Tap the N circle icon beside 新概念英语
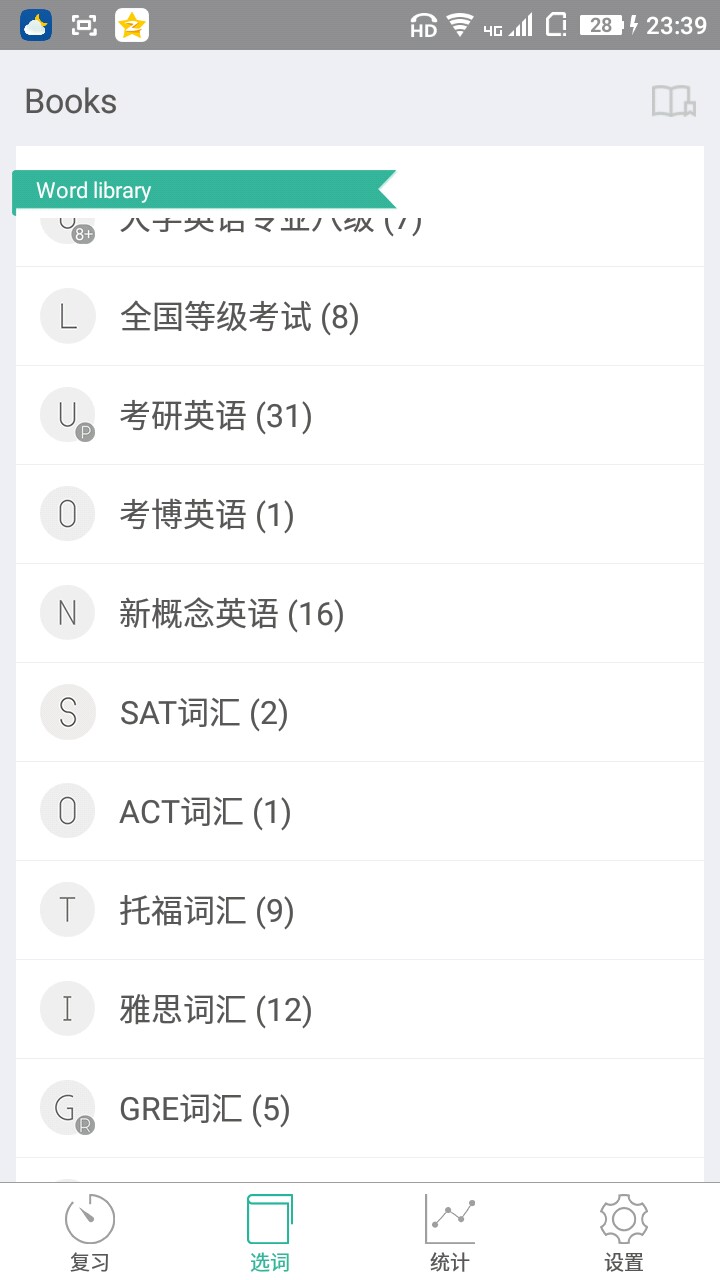This screenshot has width=720, height=1280. pyautogui.click(x=67, y=613)
